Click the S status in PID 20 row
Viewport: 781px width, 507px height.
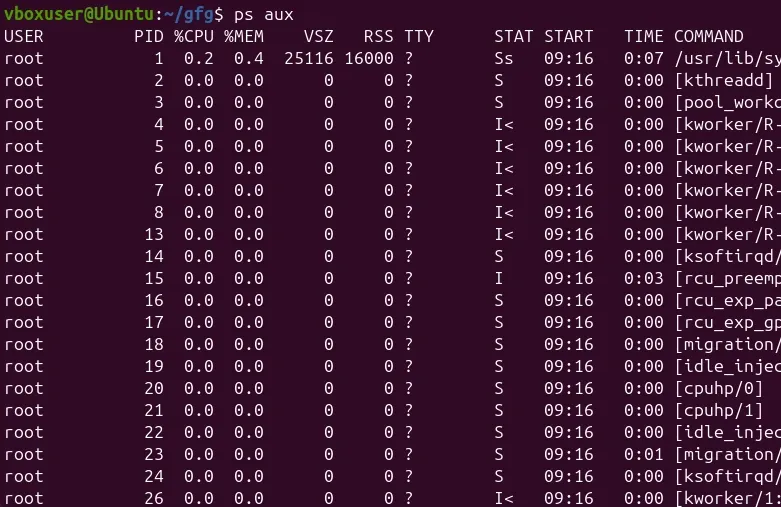click(x=499, y=388)
